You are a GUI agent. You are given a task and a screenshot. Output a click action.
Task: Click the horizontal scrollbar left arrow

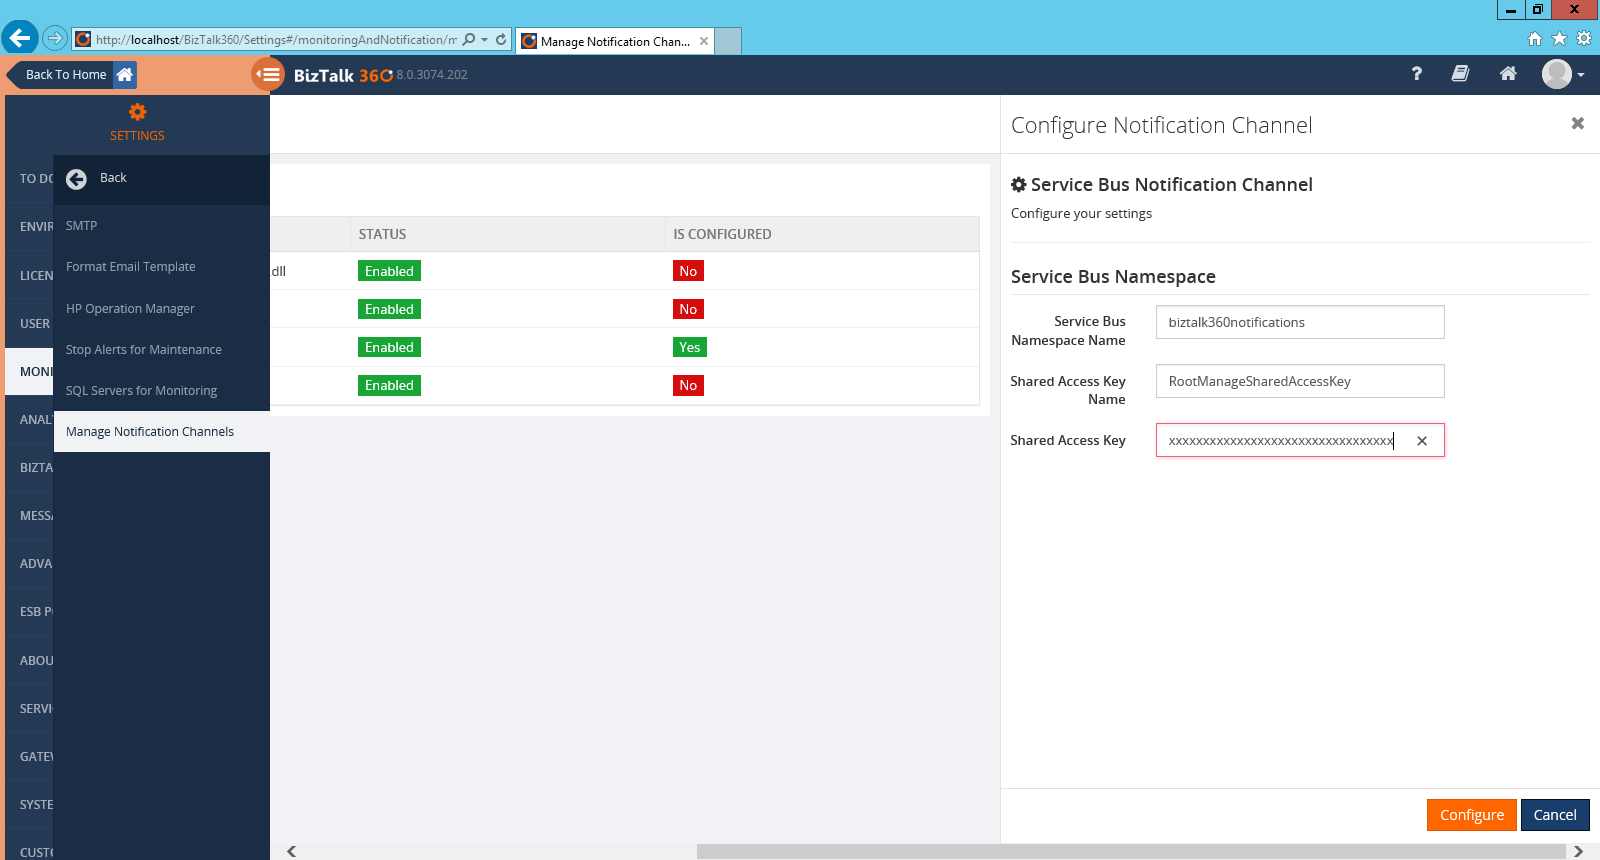click(x=291, y=852)
